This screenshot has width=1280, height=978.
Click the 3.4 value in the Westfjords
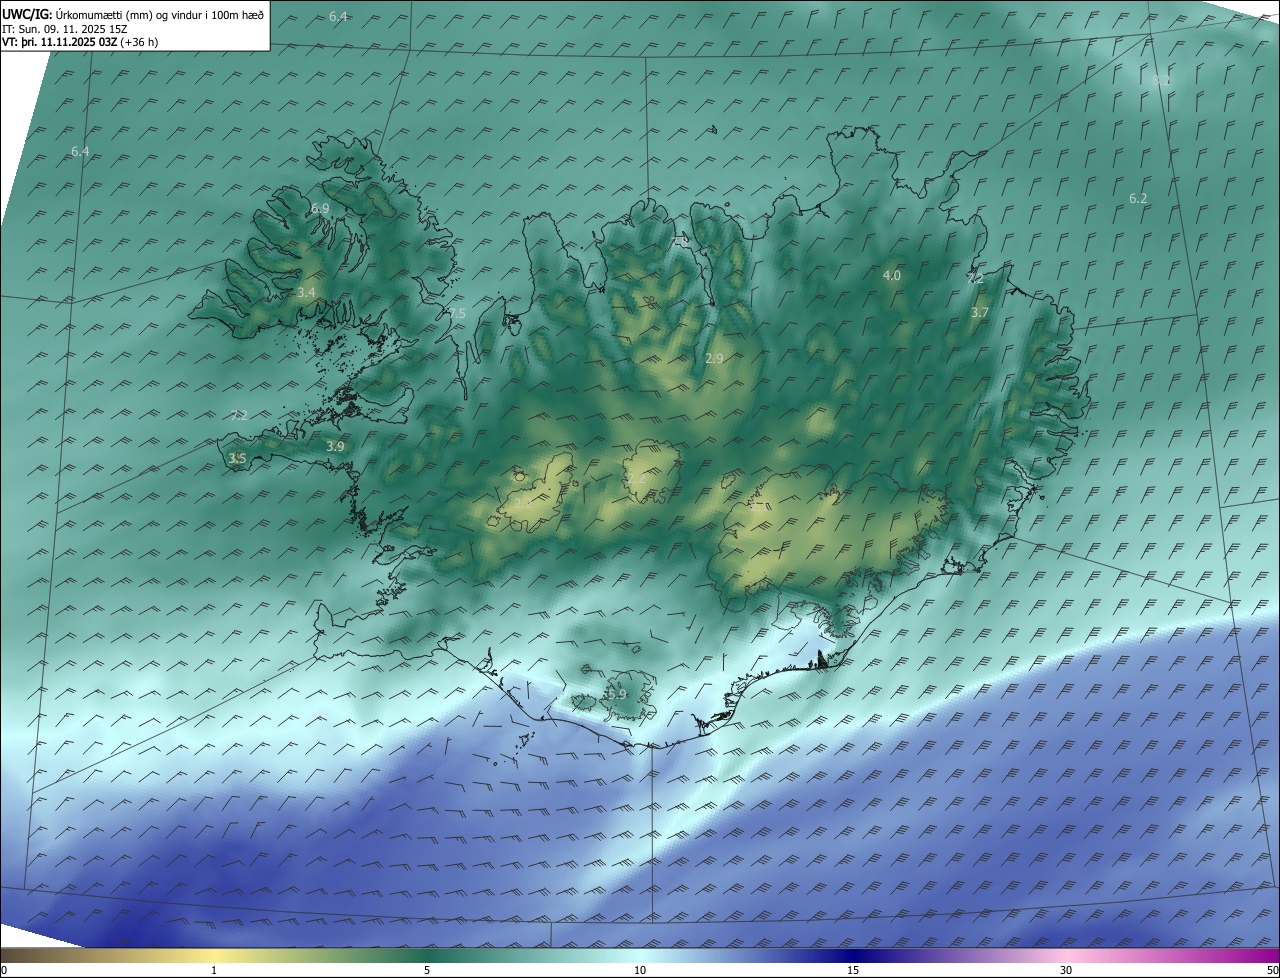tap(306, 293)
